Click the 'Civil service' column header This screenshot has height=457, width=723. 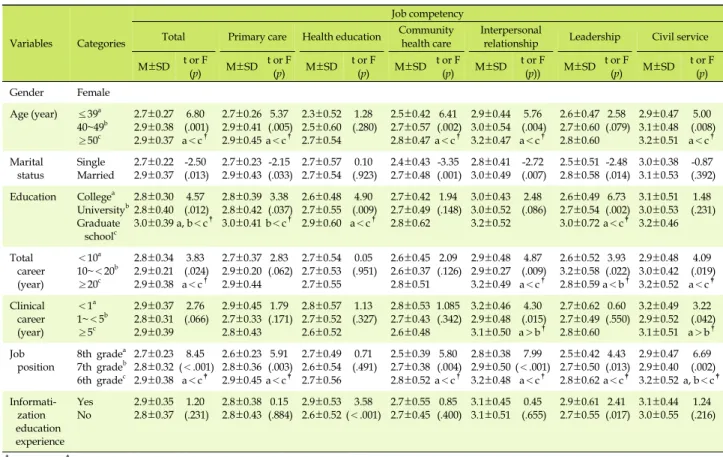(680, 37)
